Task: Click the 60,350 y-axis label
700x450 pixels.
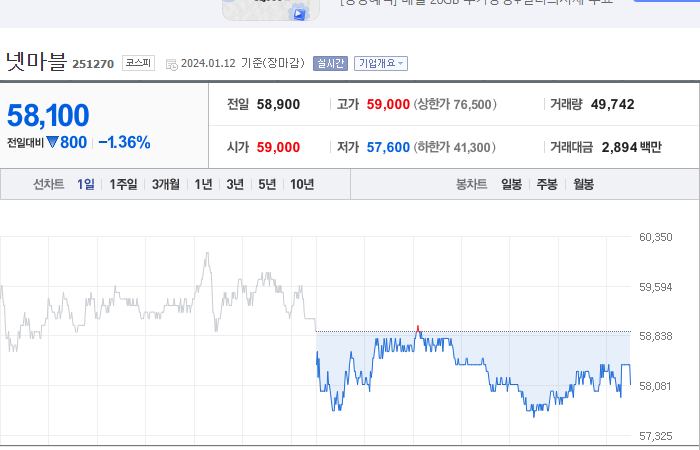Action: point(655,237)
